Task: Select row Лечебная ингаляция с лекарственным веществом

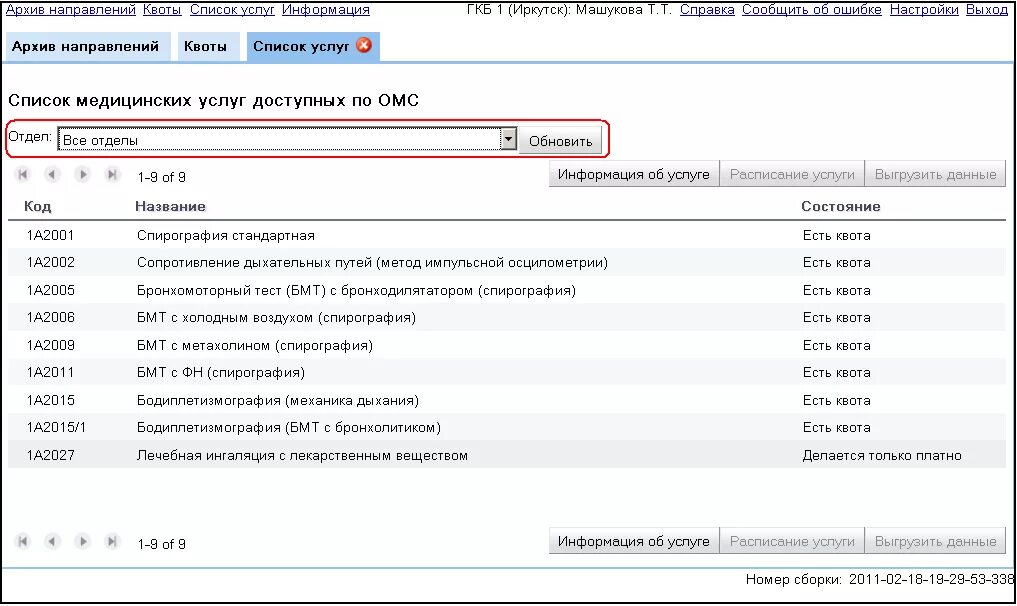Action: pos(507,455)
